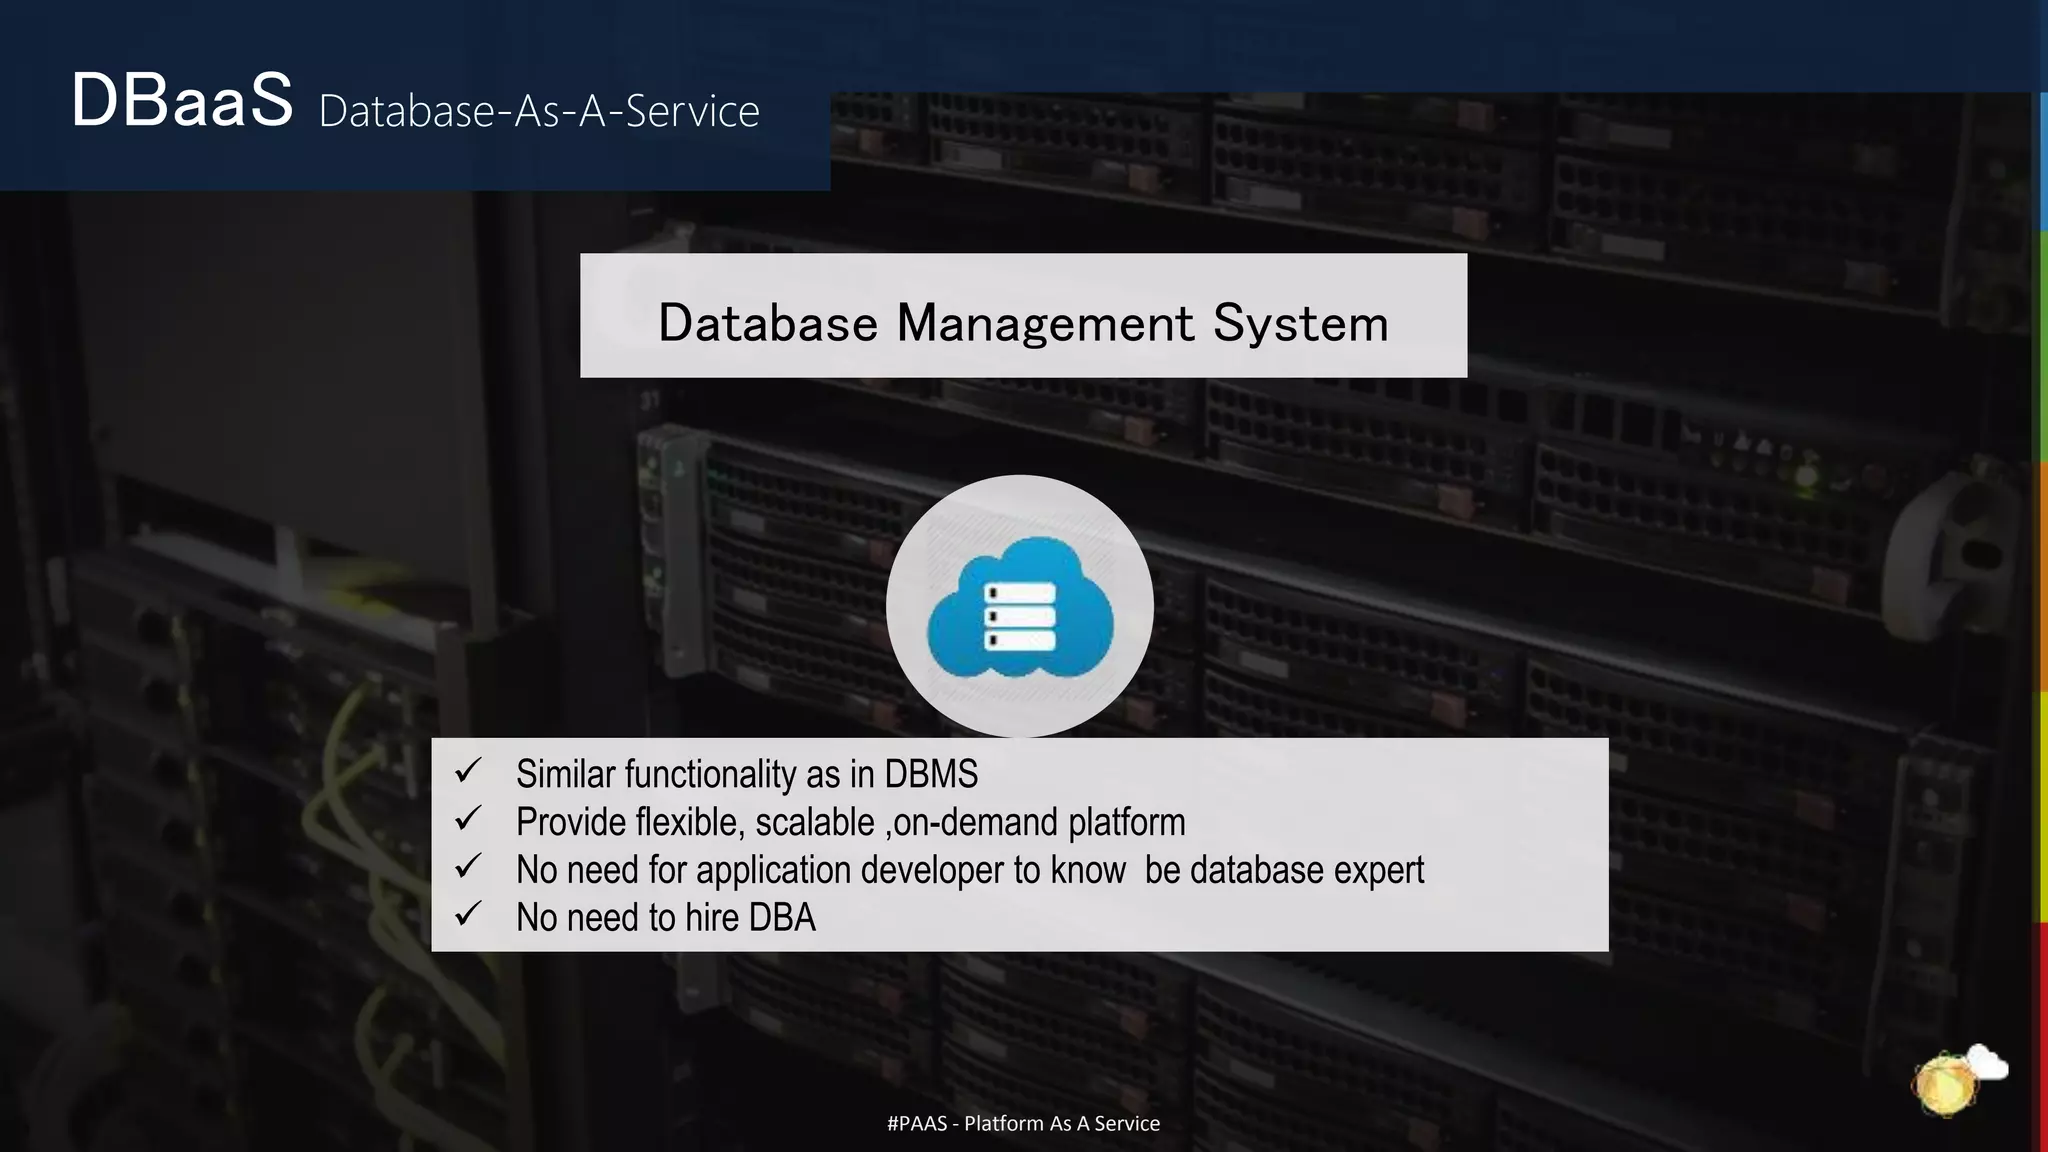Image resolution: width=2048 pixels, height=1152 pixels.
Task: Click the checkmark beside 'Similar functionality as in DBMS'
Action: coord(468,771)
